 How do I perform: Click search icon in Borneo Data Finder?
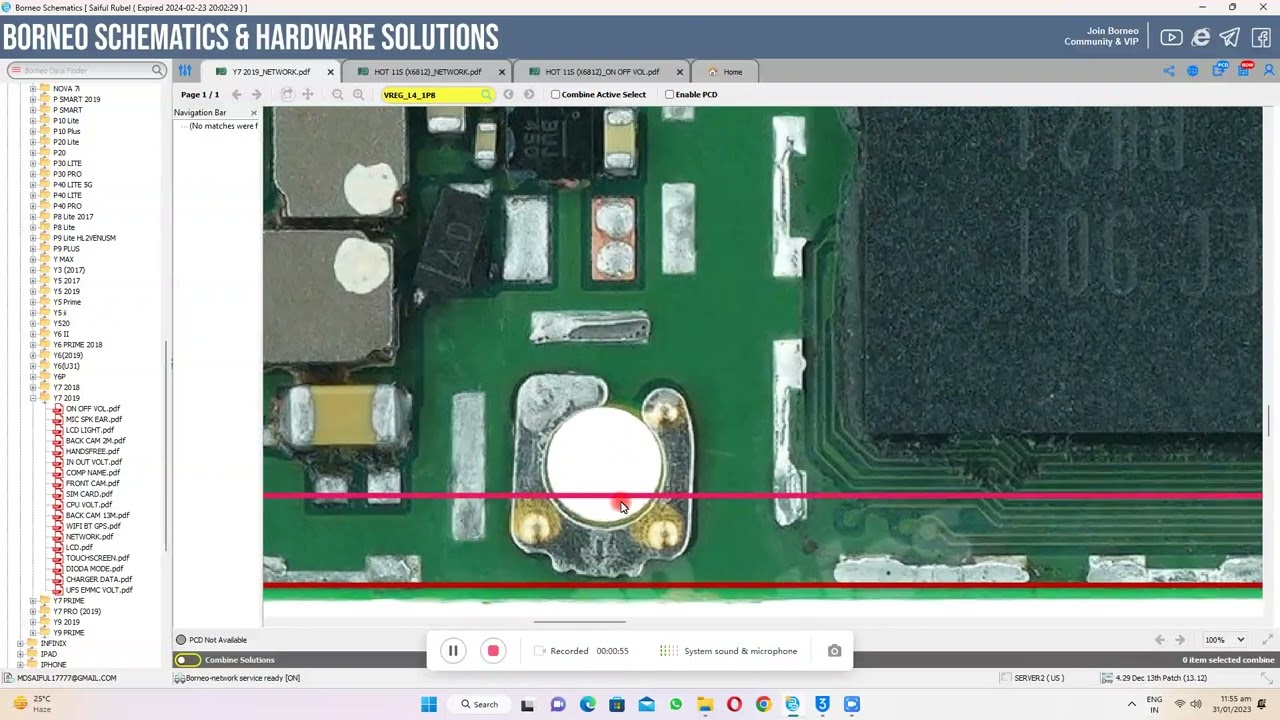(157, 70)
